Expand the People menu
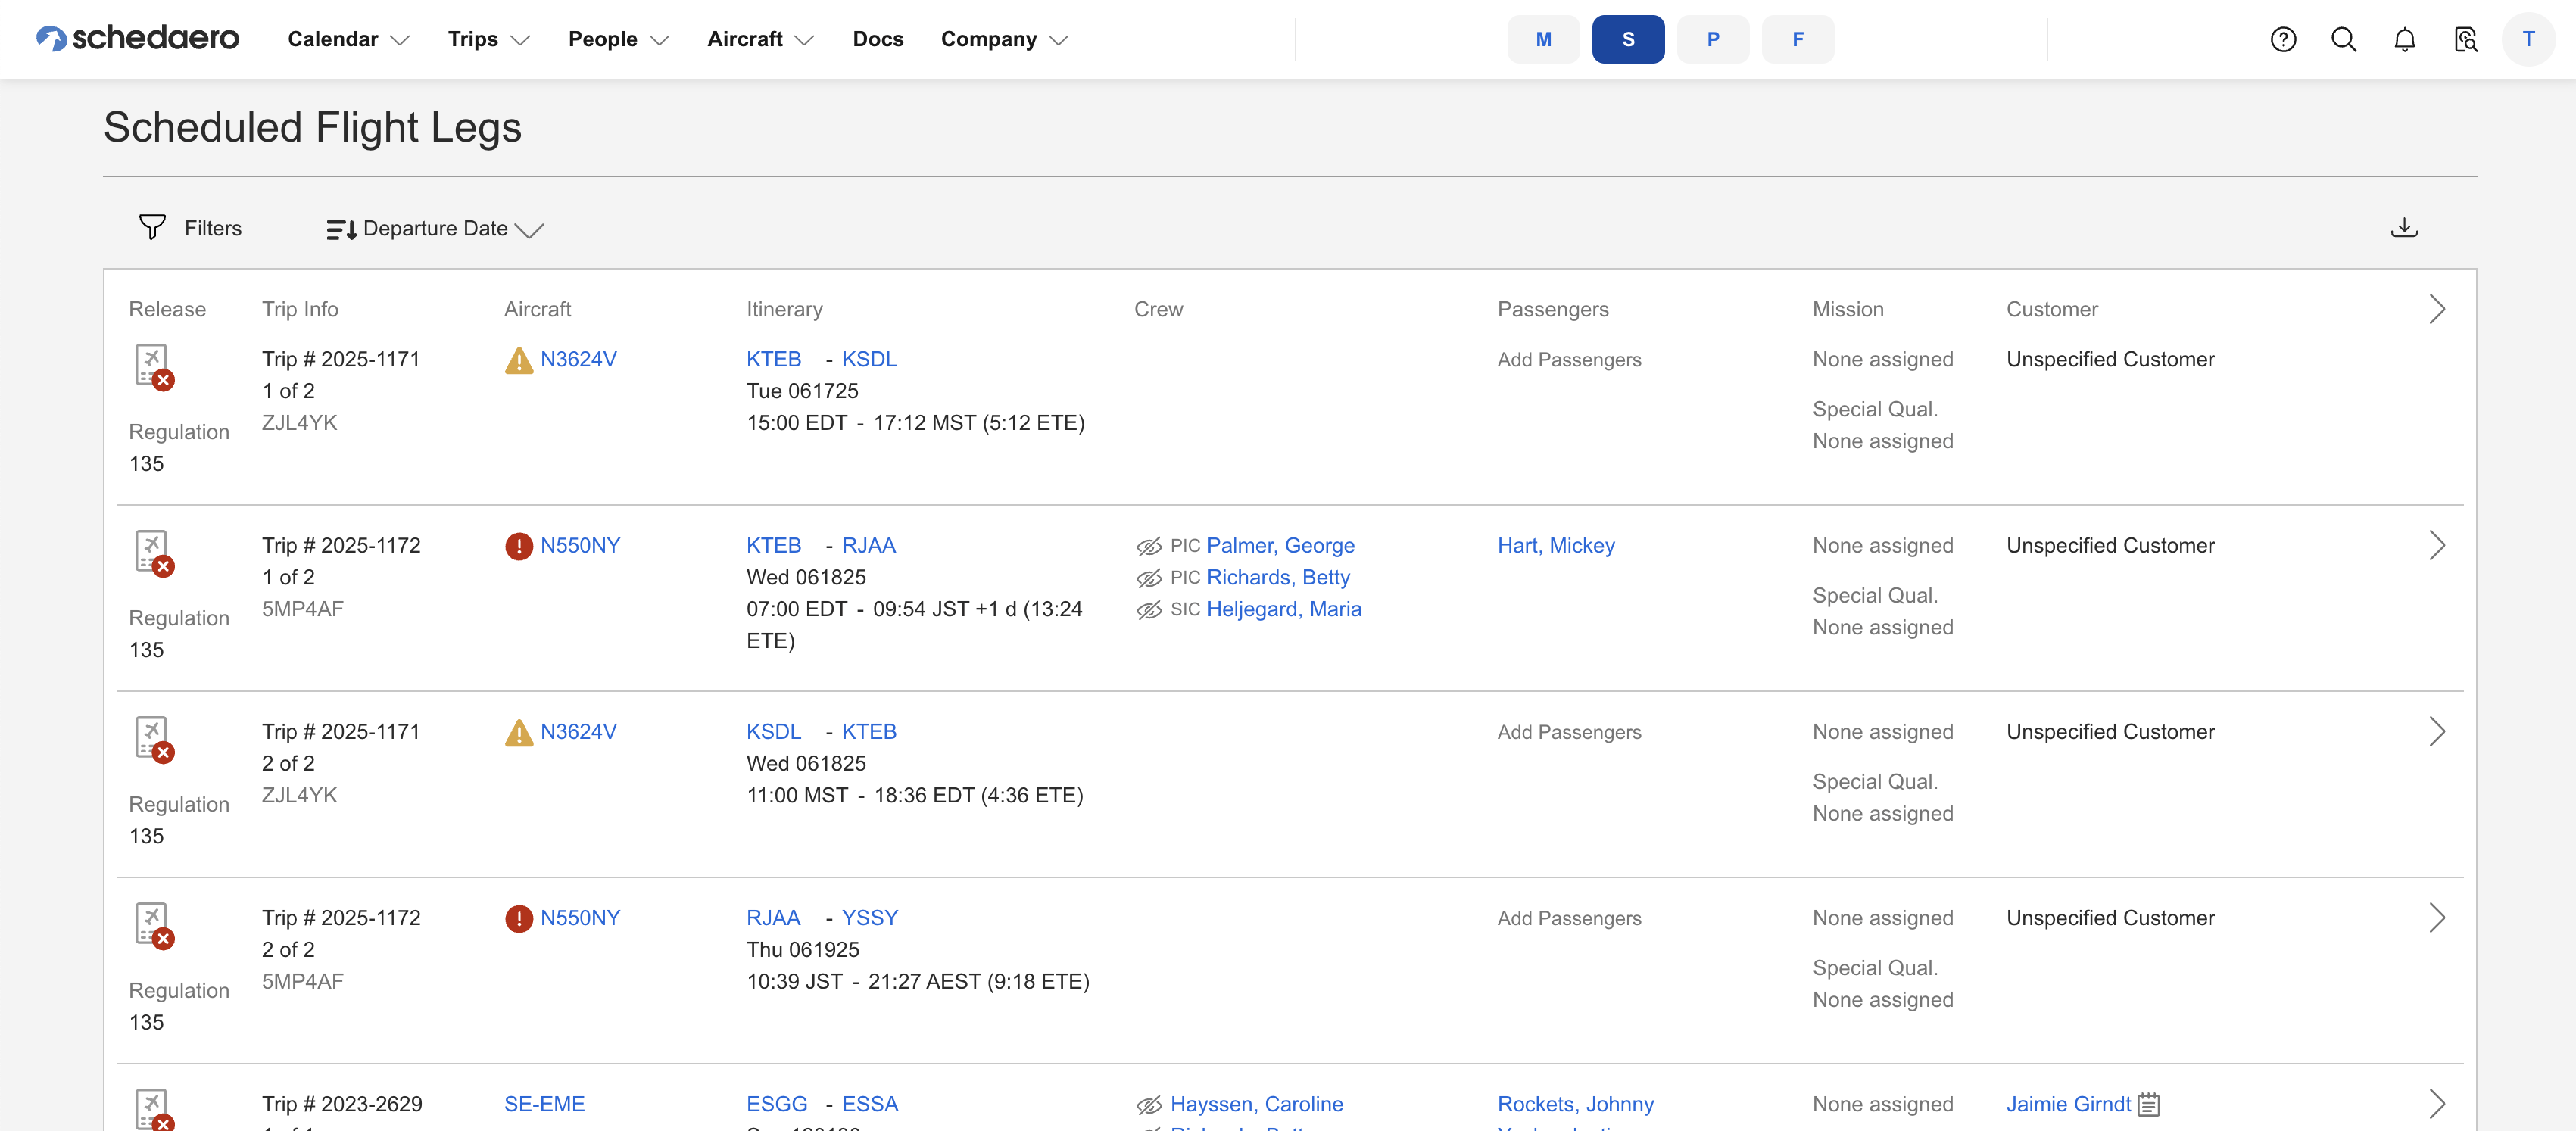Screen dimensions: 2576x1131 click(619, 39)
